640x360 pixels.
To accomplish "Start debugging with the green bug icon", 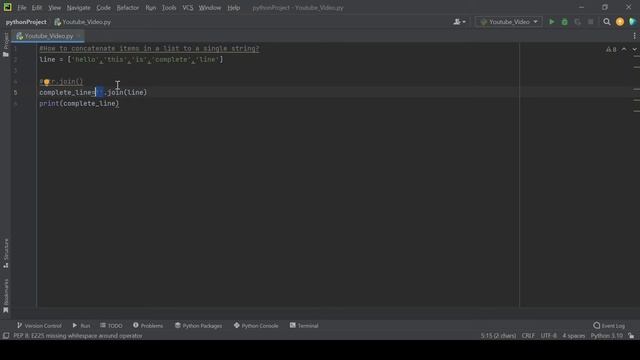I will pos(564,22).
